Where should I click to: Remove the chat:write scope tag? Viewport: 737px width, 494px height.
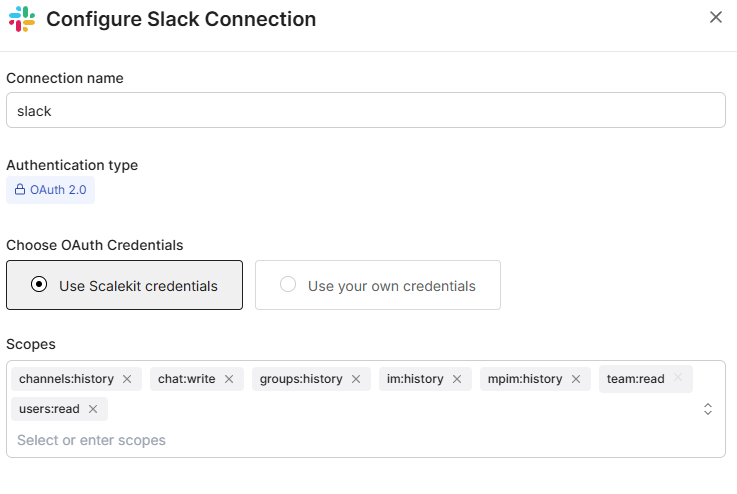pyautogui.click(x=228, y=379)
